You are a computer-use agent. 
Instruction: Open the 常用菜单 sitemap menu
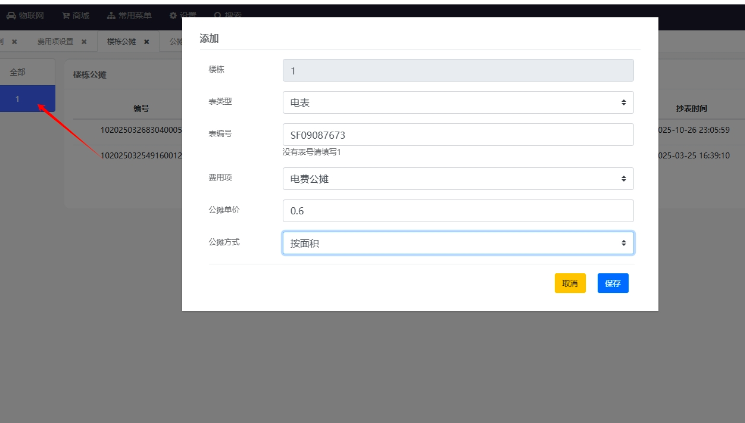(129, 16)
